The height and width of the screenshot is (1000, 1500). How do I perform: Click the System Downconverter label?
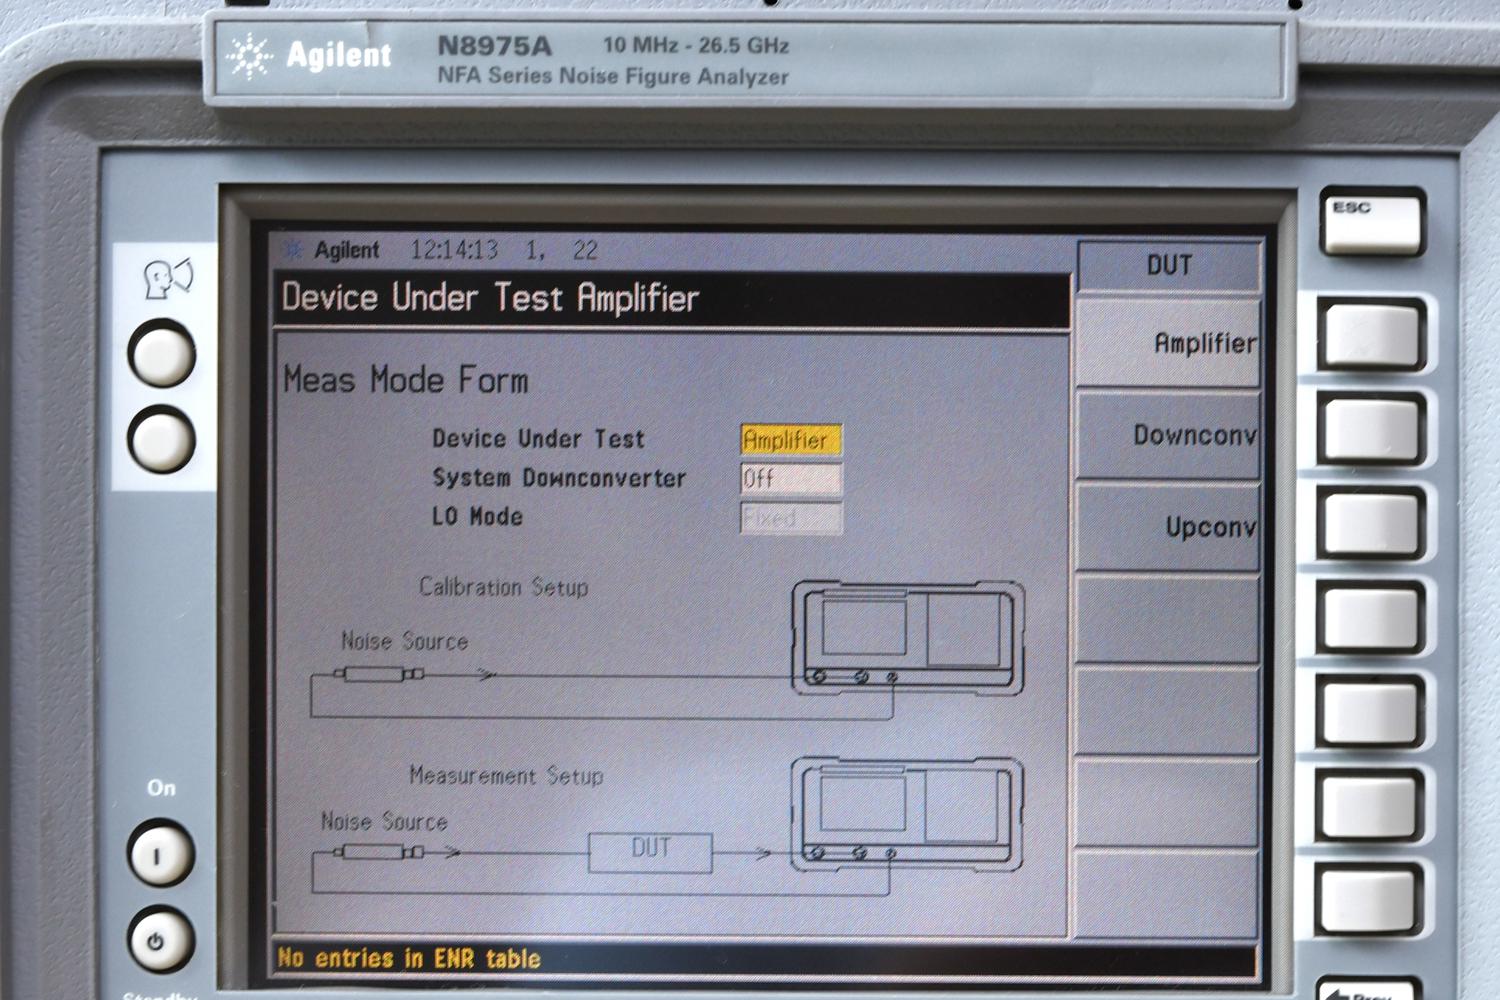click(x=559, y=478)
